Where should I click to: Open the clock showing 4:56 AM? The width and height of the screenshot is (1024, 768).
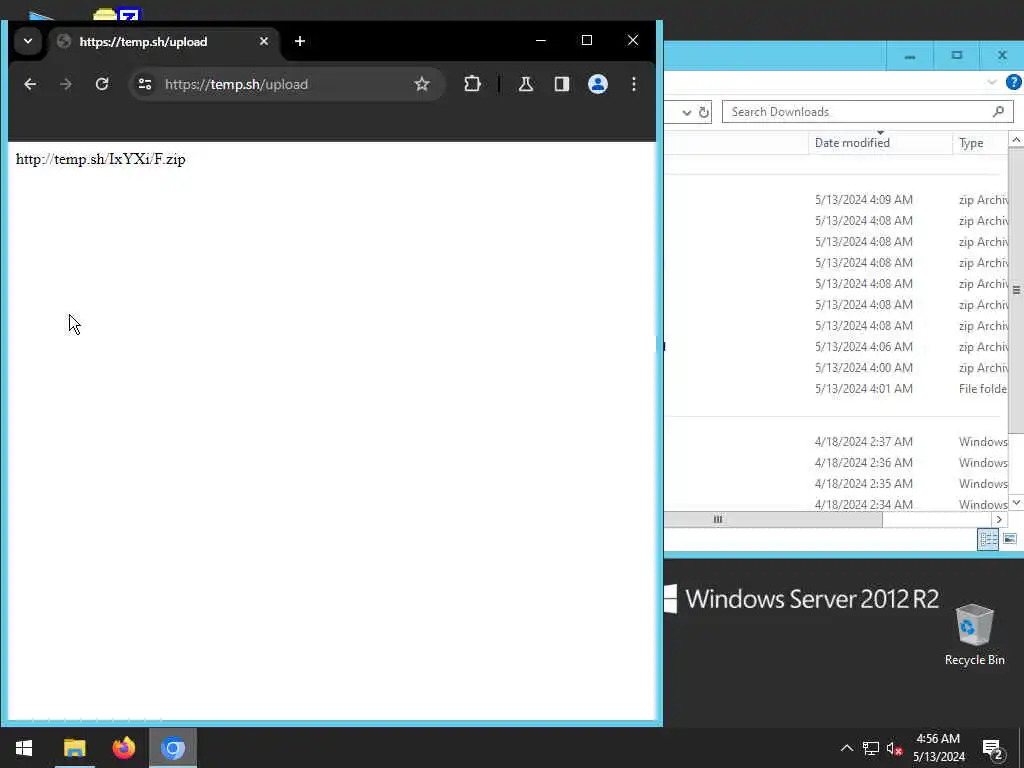[x=938, y=748]
